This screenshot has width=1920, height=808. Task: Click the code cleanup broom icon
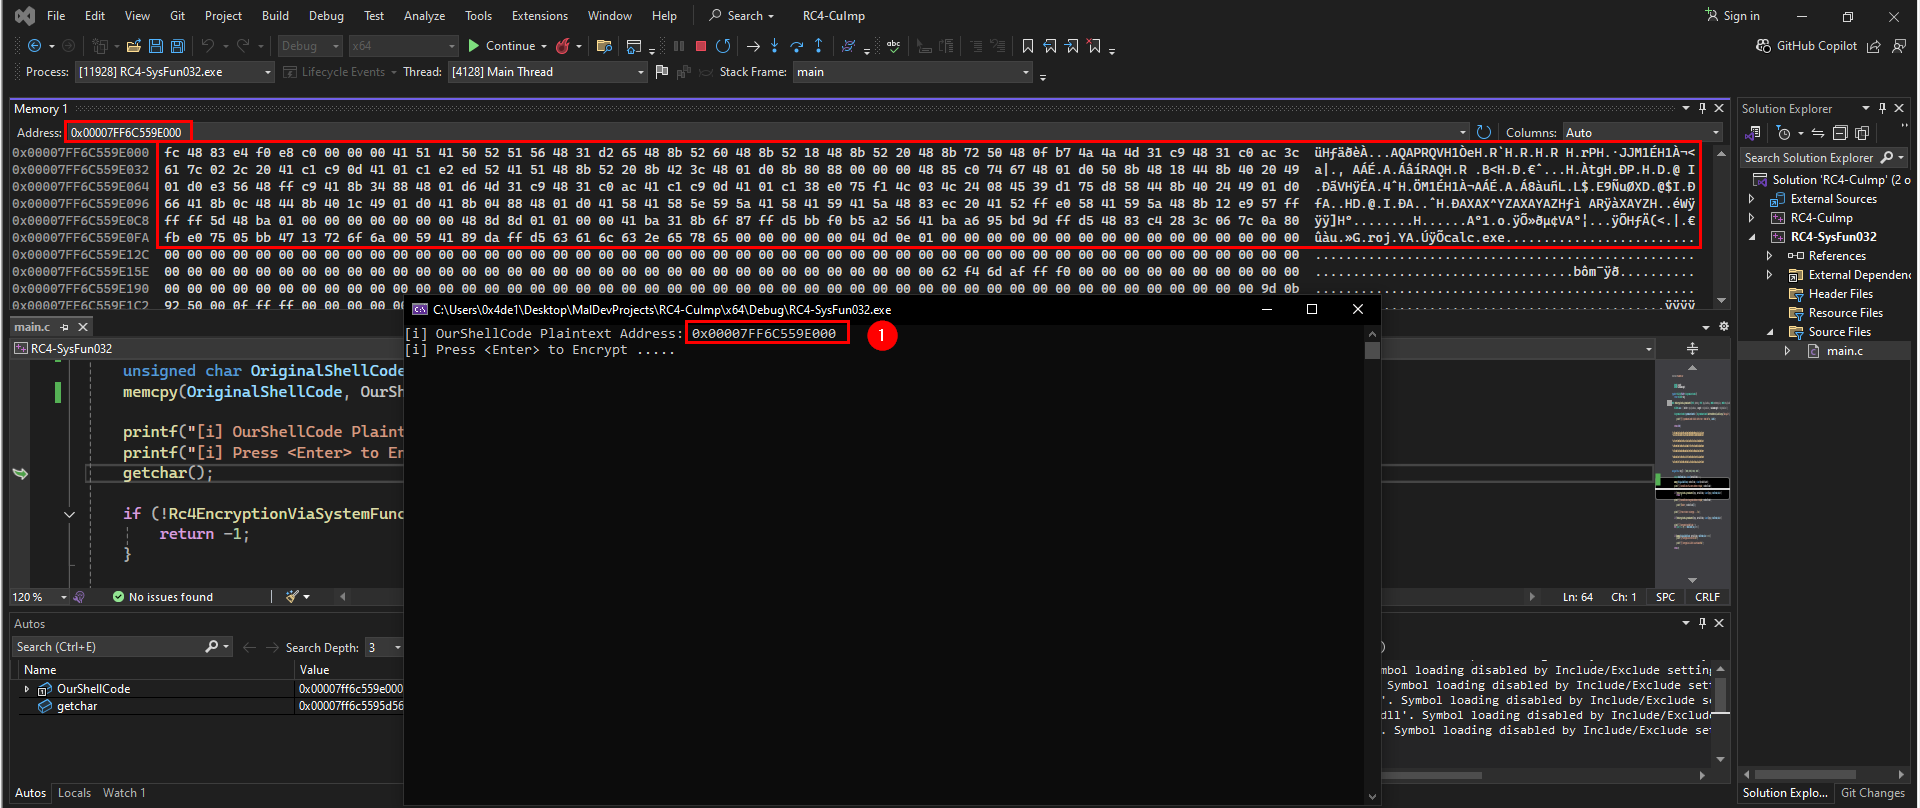292,597
